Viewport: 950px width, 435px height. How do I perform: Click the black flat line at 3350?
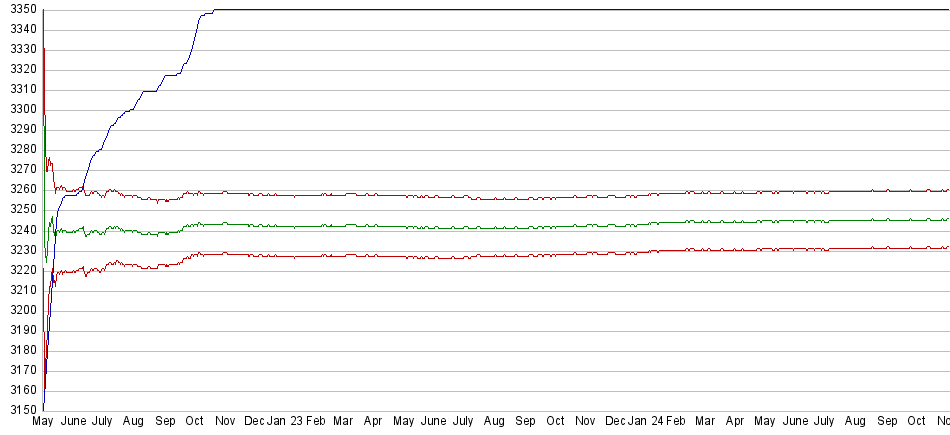click(600, 10)
